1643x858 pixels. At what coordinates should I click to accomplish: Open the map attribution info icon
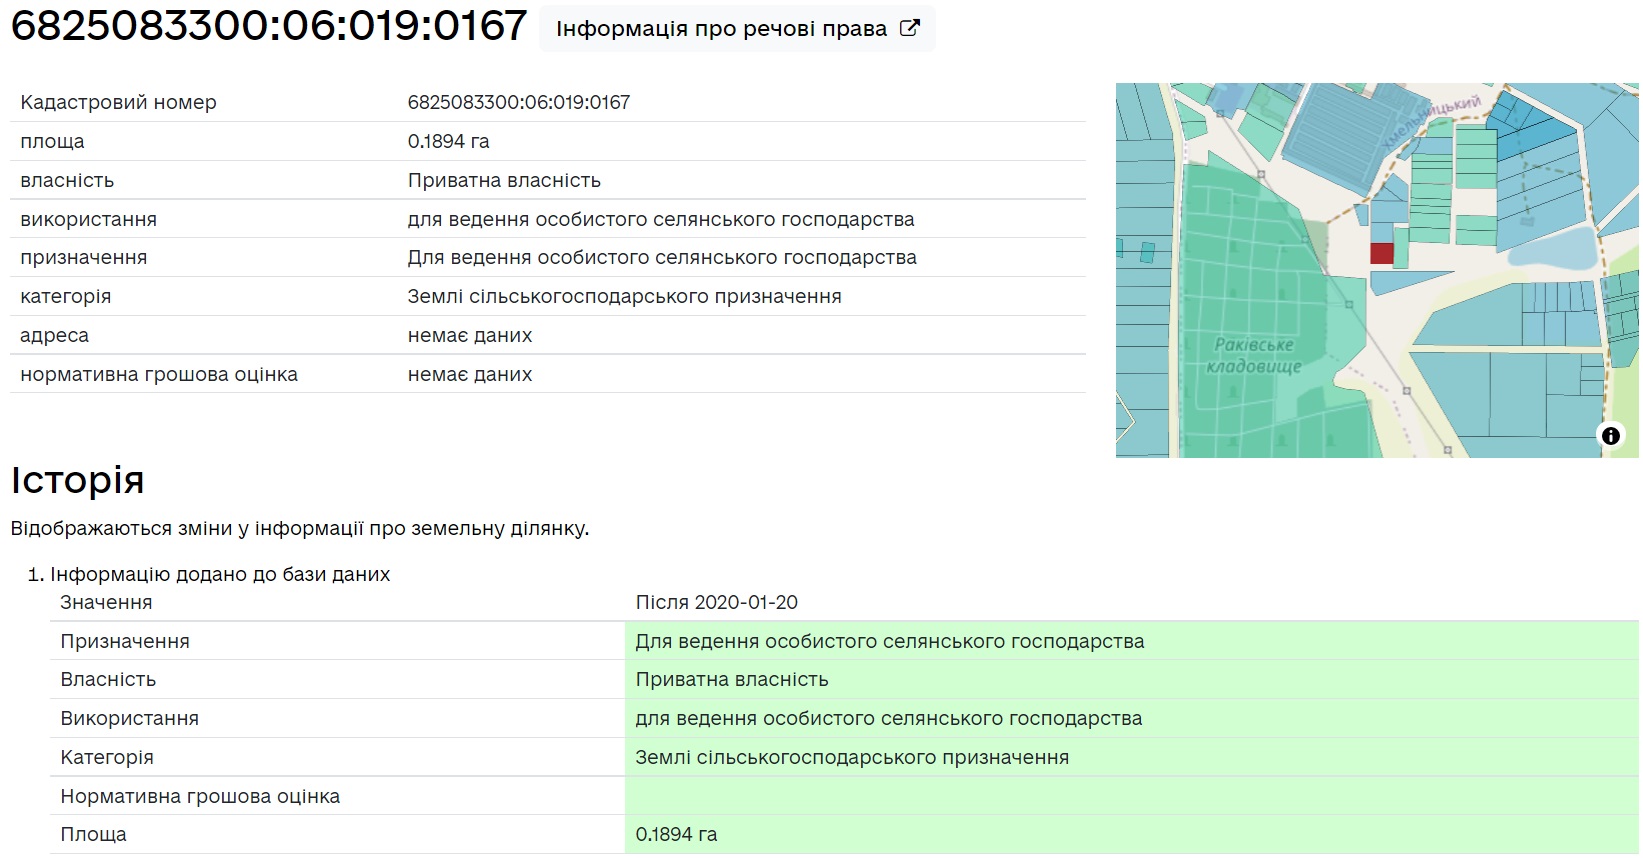click(1610, 436)
